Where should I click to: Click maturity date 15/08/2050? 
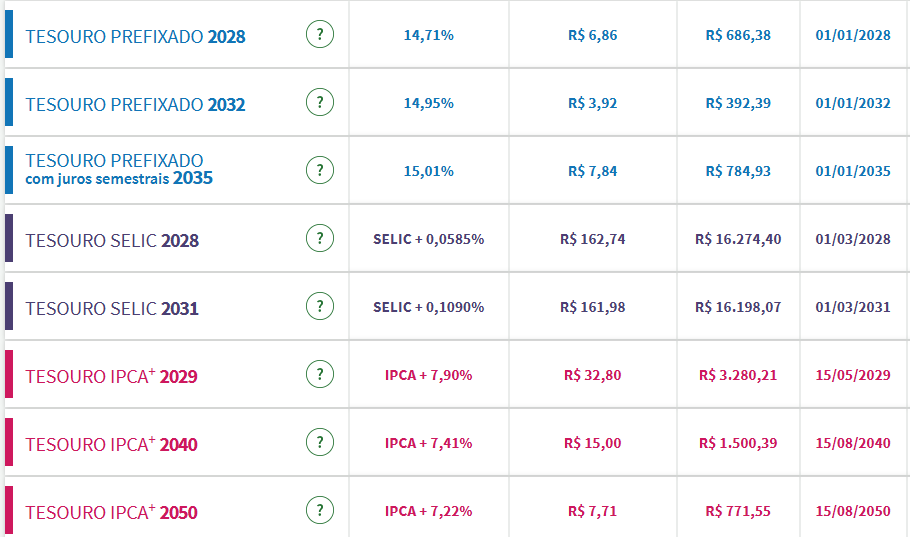point(853,511)
